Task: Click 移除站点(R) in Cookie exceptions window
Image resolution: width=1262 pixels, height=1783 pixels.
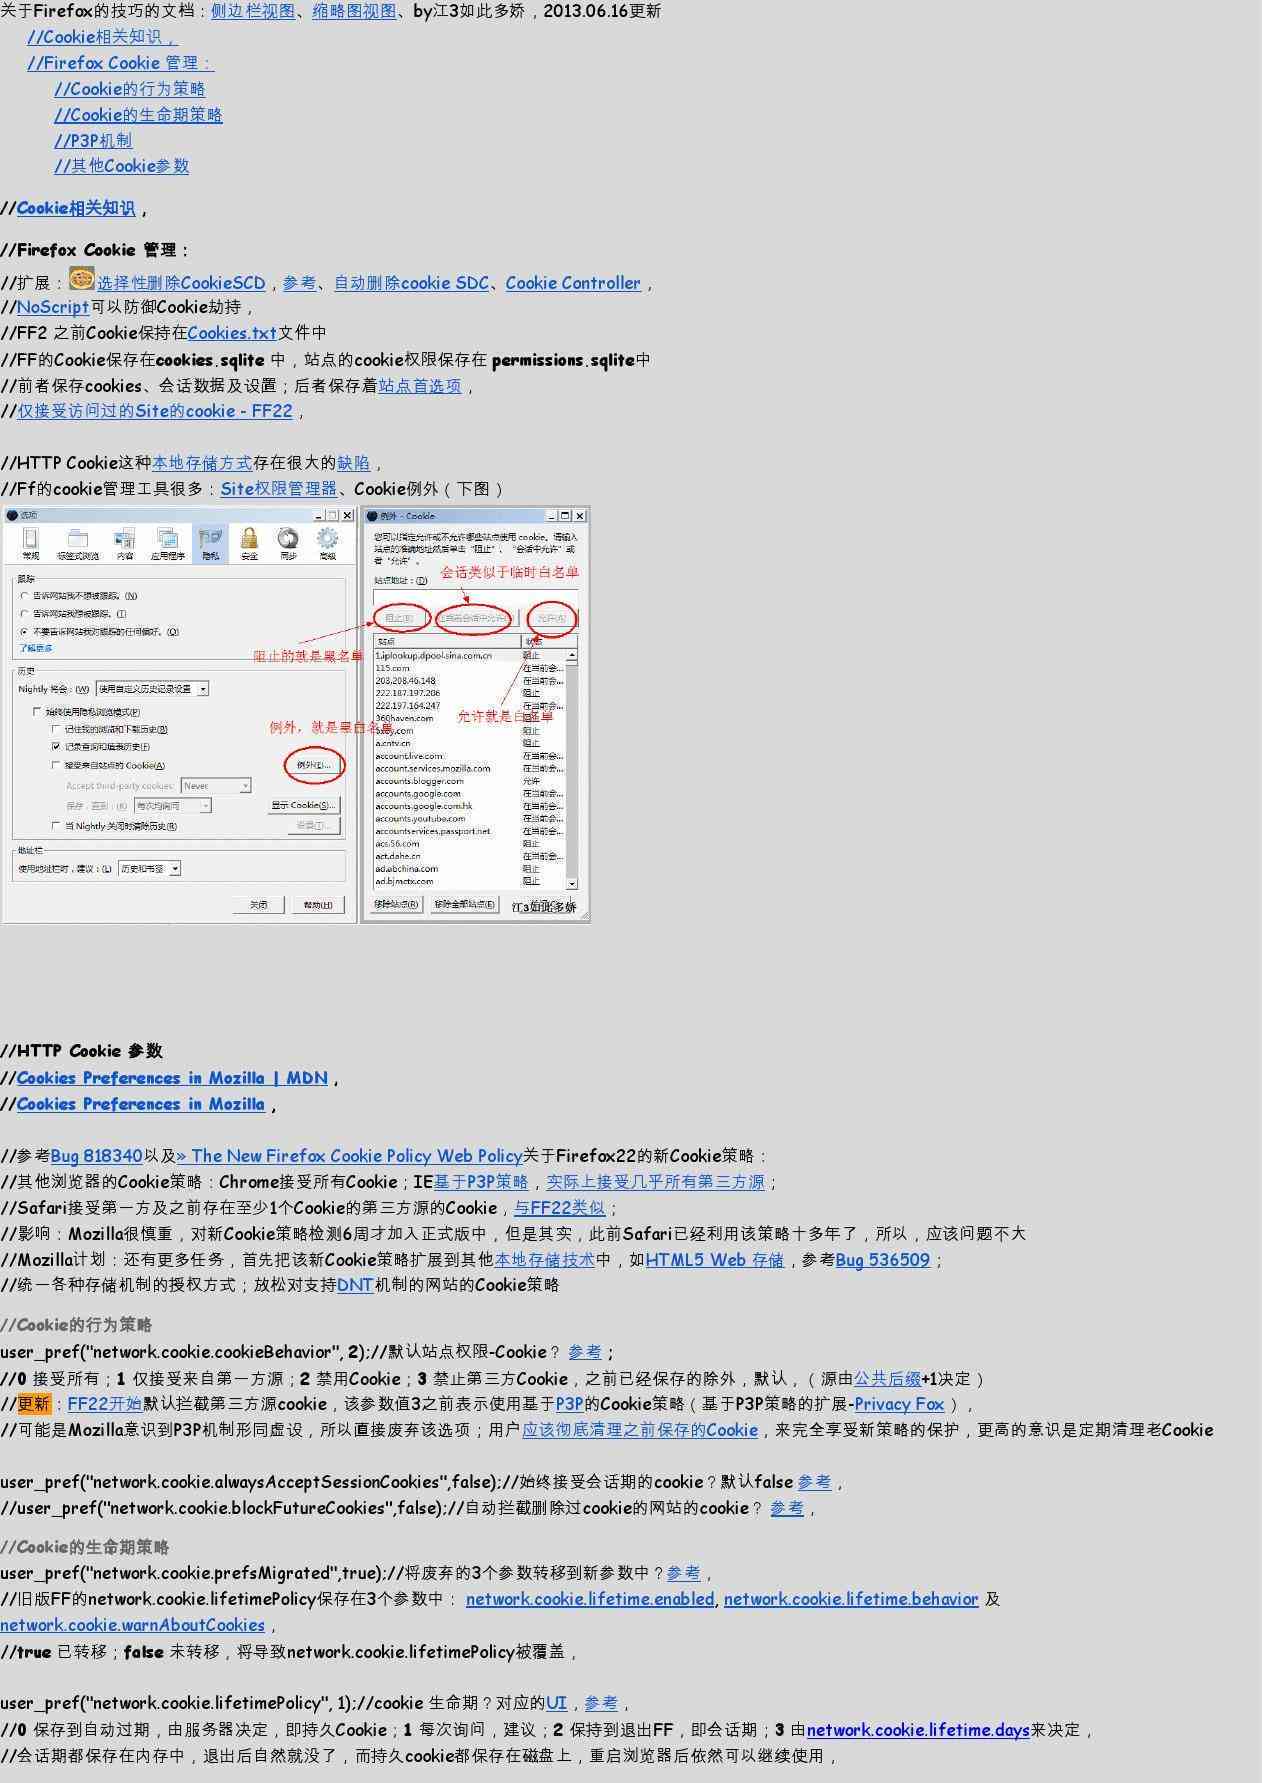Action: point(396,904)
